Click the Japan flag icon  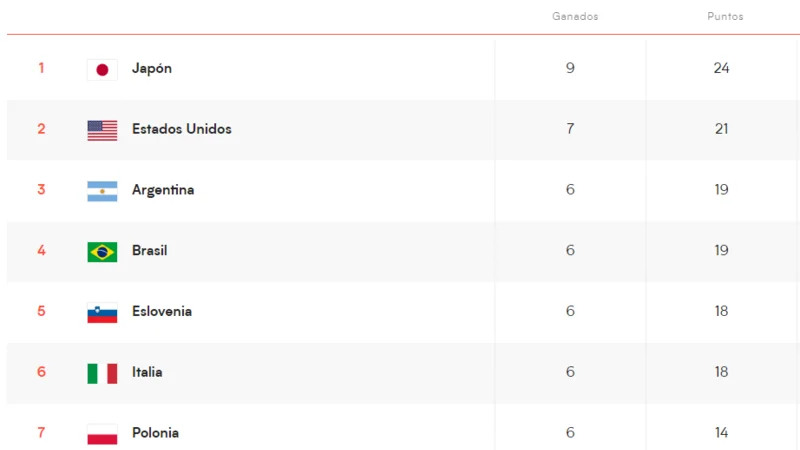(x=102, y=70)
